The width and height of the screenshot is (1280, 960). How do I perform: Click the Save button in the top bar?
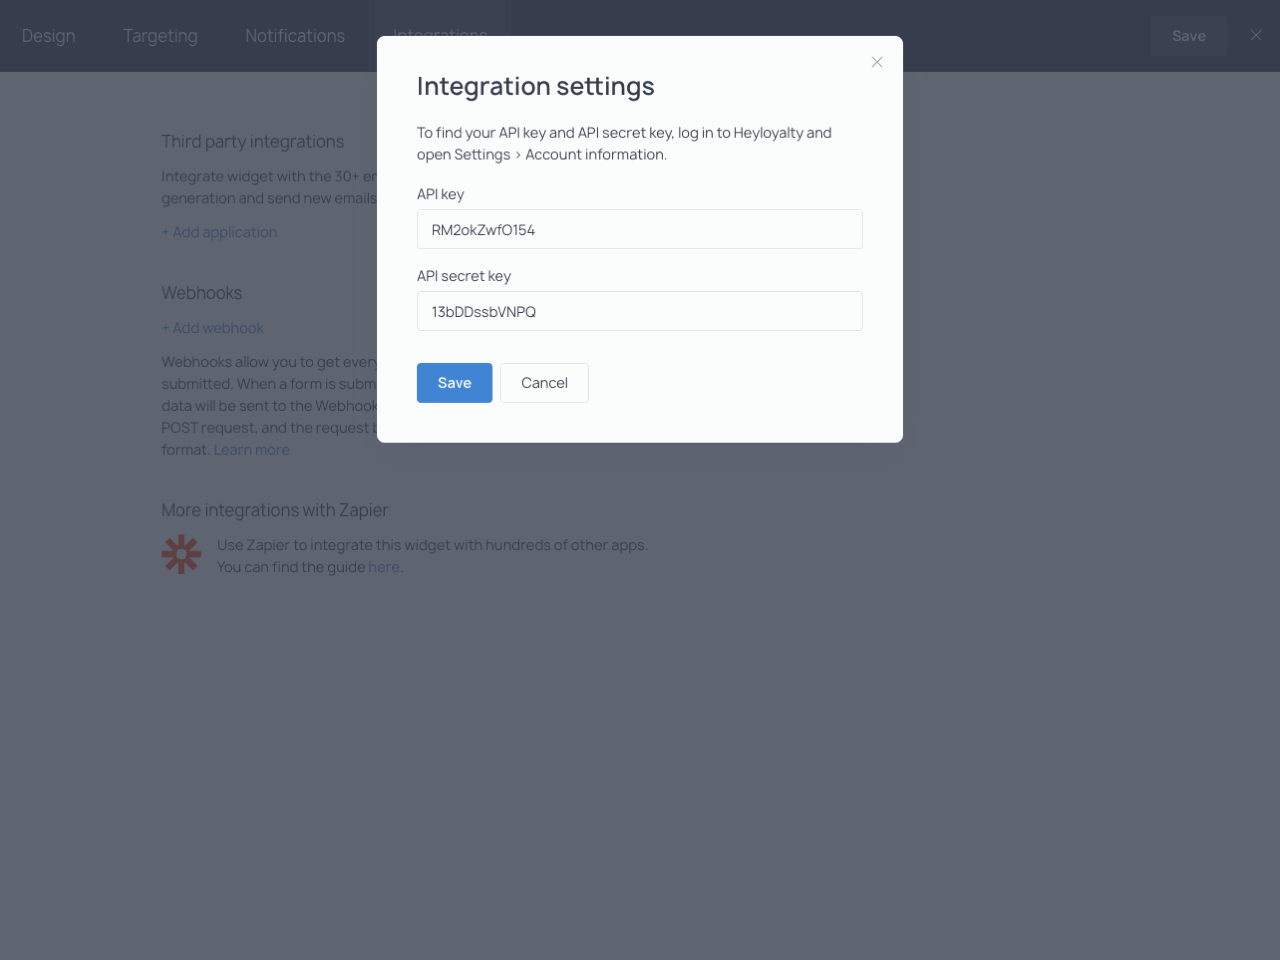pos(1188,35)
